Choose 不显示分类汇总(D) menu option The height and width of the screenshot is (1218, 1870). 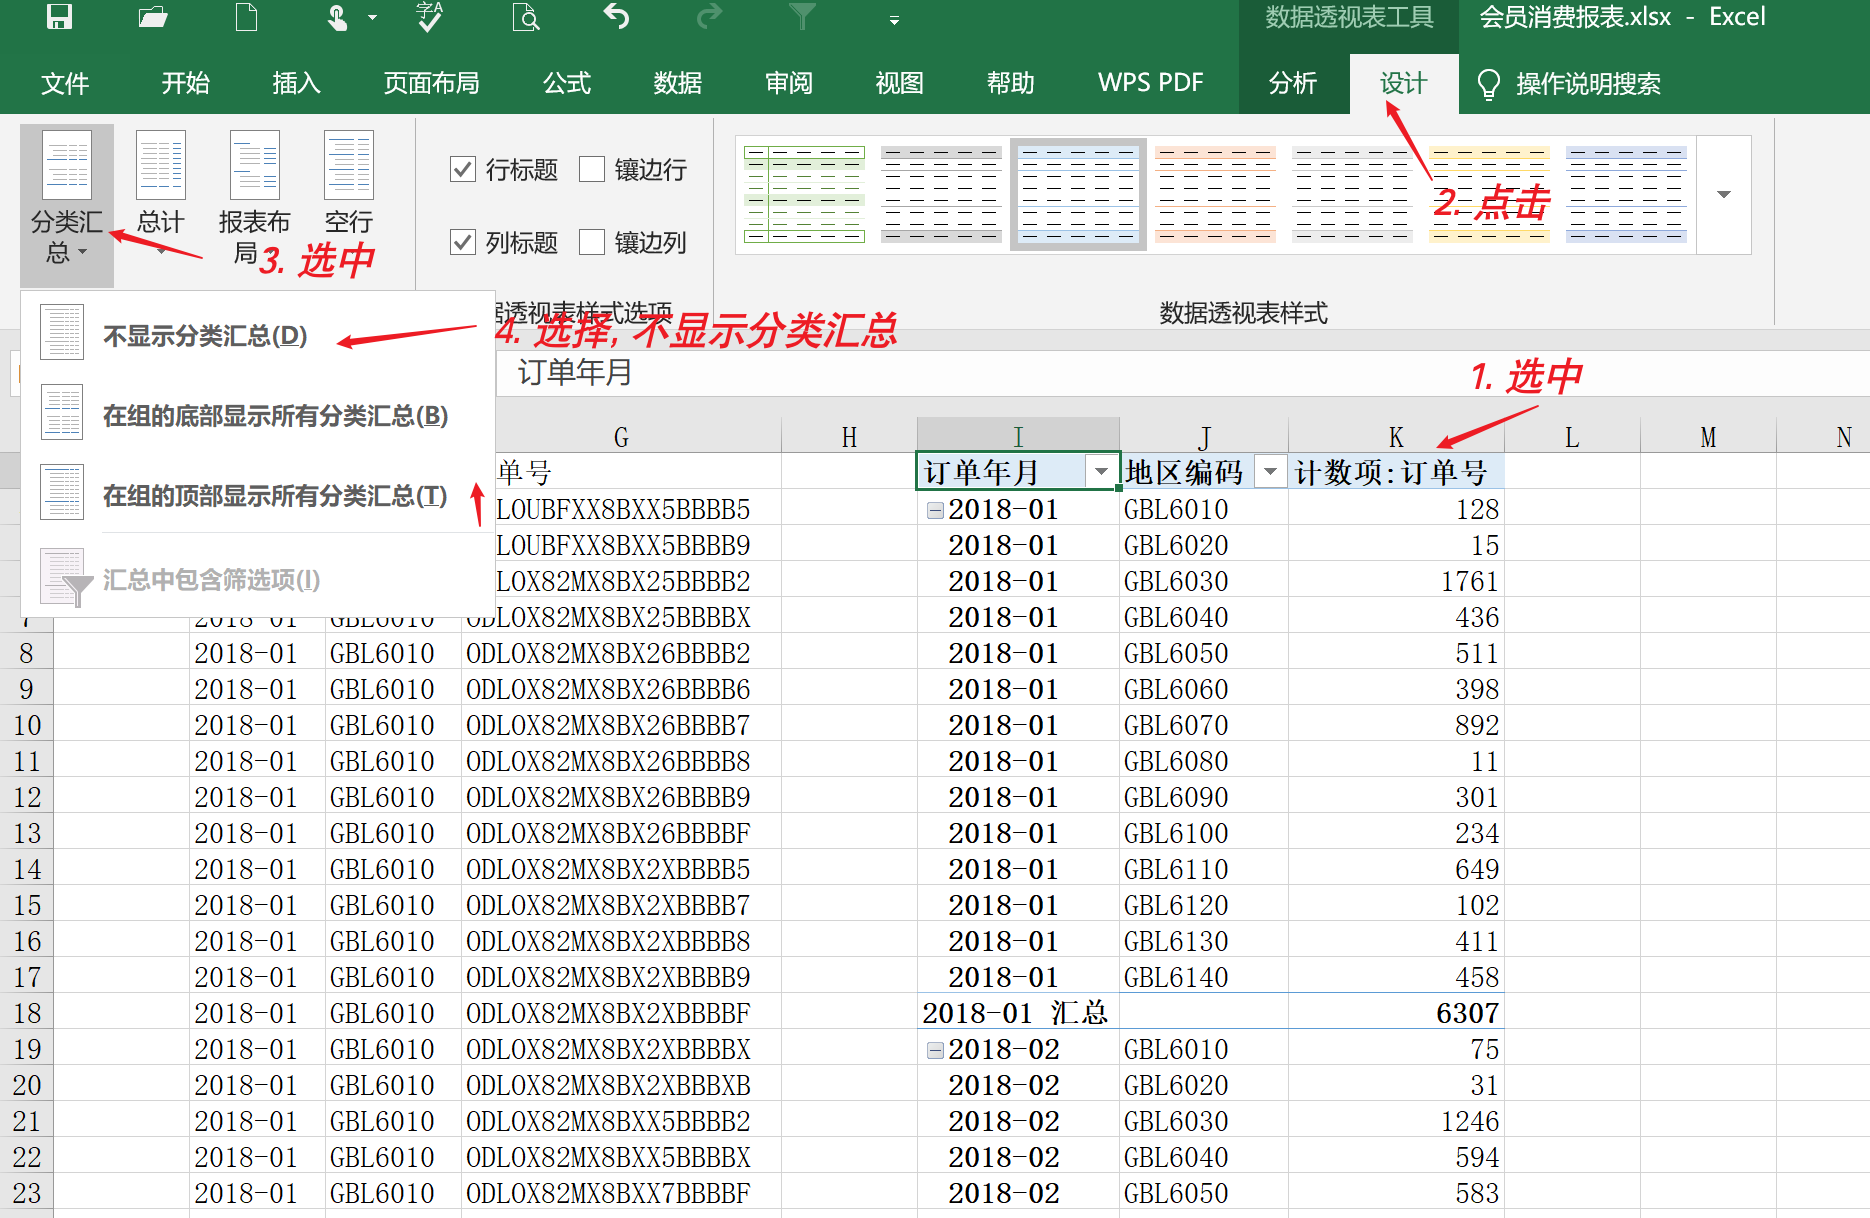click(258, 335)
